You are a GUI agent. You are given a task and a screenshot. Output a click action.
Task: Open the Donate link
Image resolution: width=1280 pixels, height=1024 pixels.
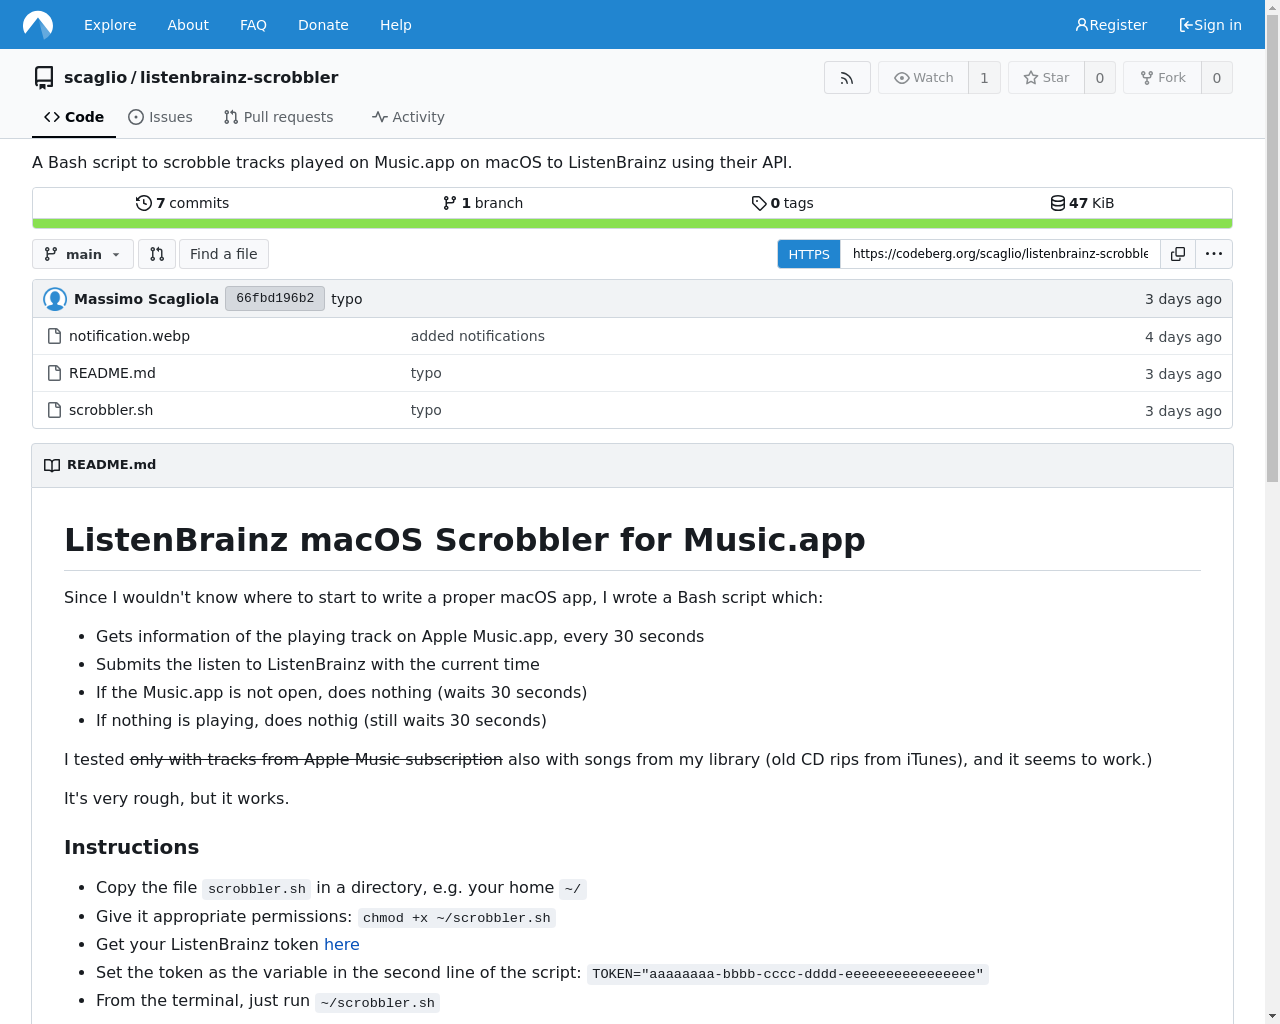pos(323,25)
